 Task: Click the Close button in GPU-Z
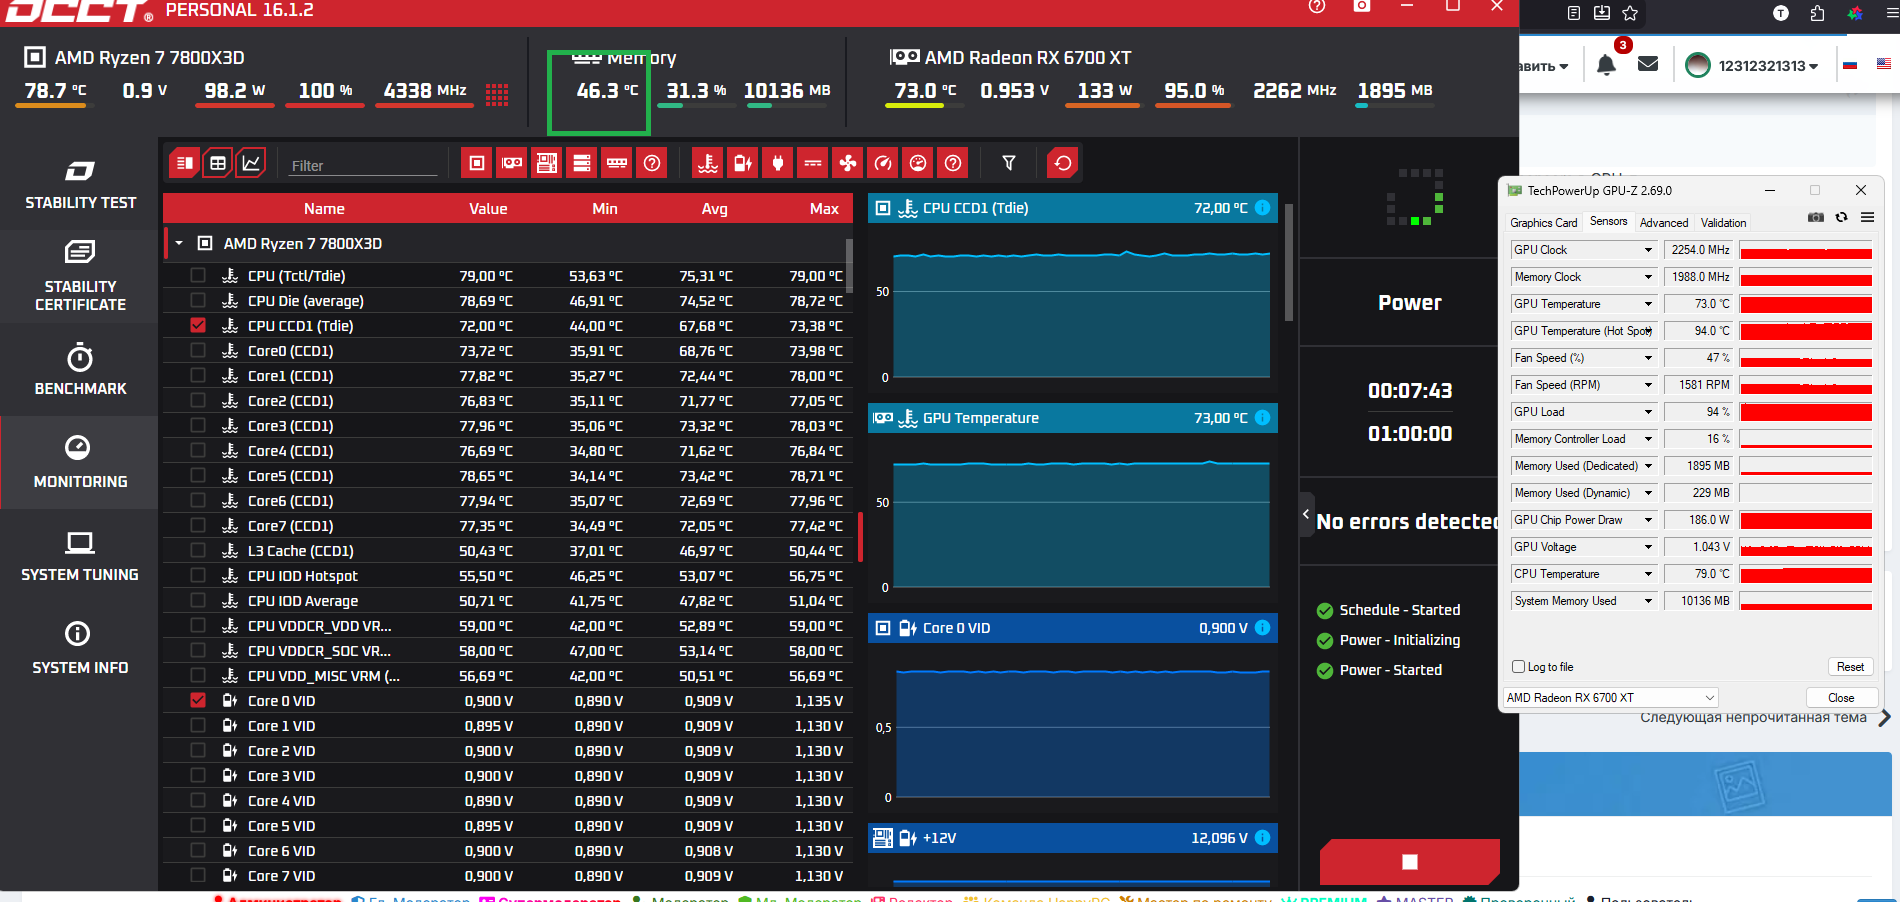coord(1840,698)
